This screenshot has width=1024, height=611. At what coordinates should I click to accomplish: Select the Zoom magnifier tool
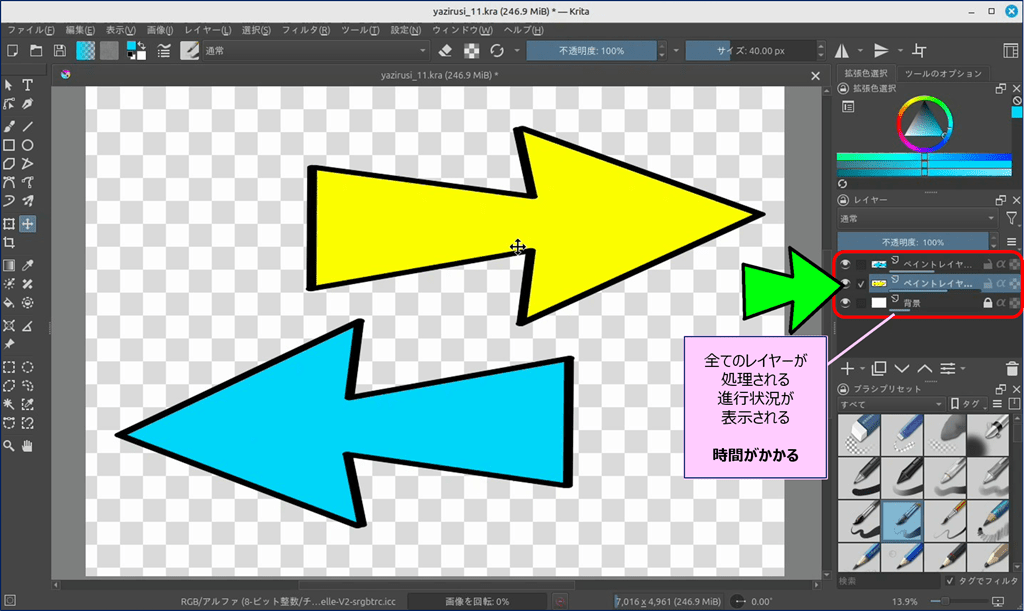point(9,445)
